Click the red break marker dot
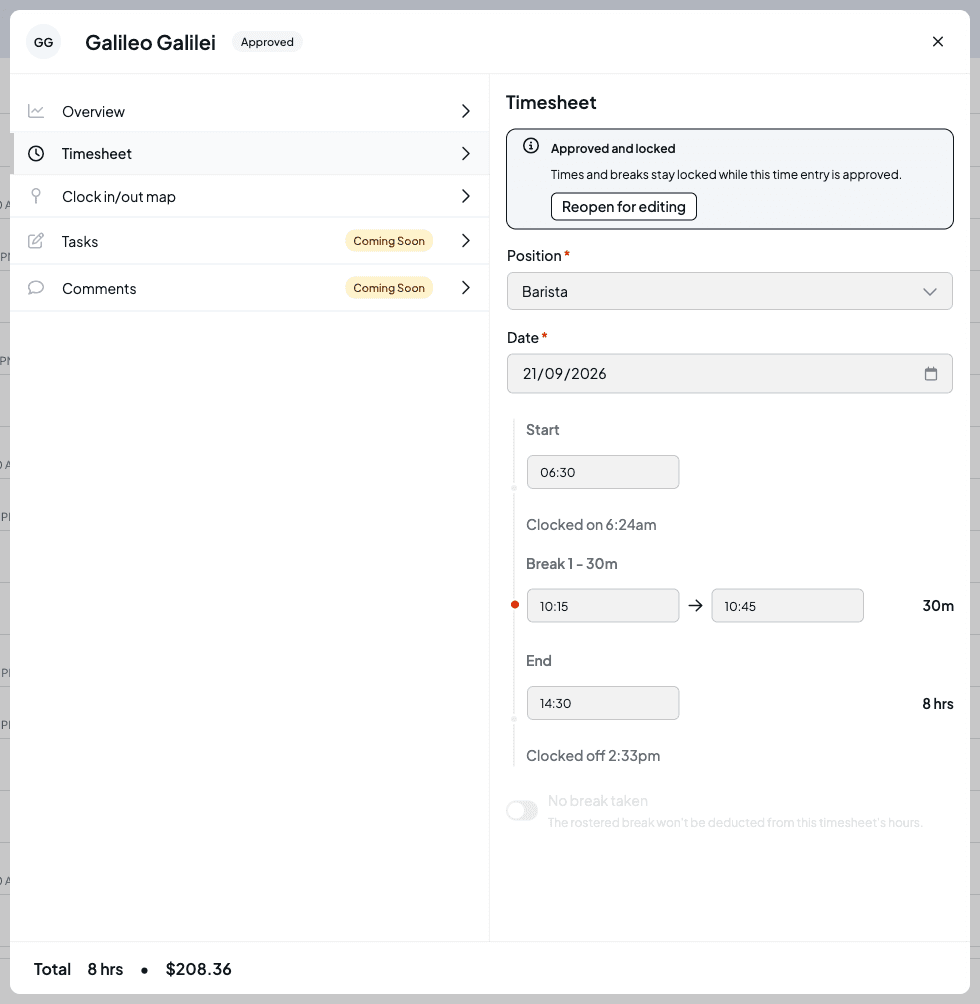Image resolution: width=980 pixels, height=1004 pixels. pos(515,604)
